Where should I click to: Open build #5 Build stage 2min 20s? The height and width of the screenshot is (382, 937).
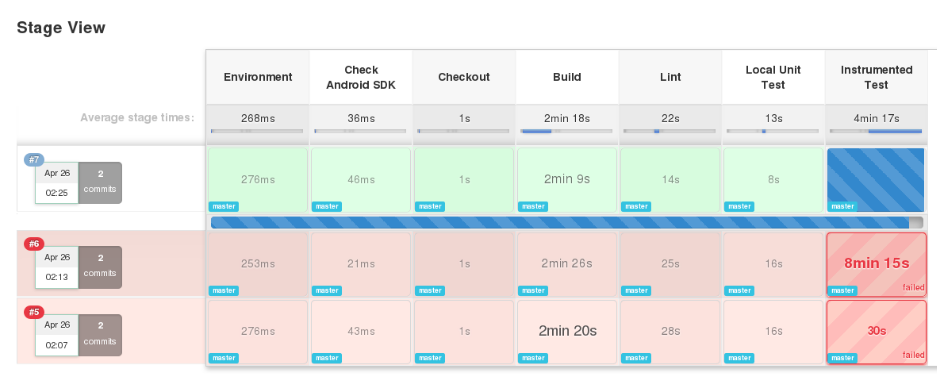click(567, 332)
